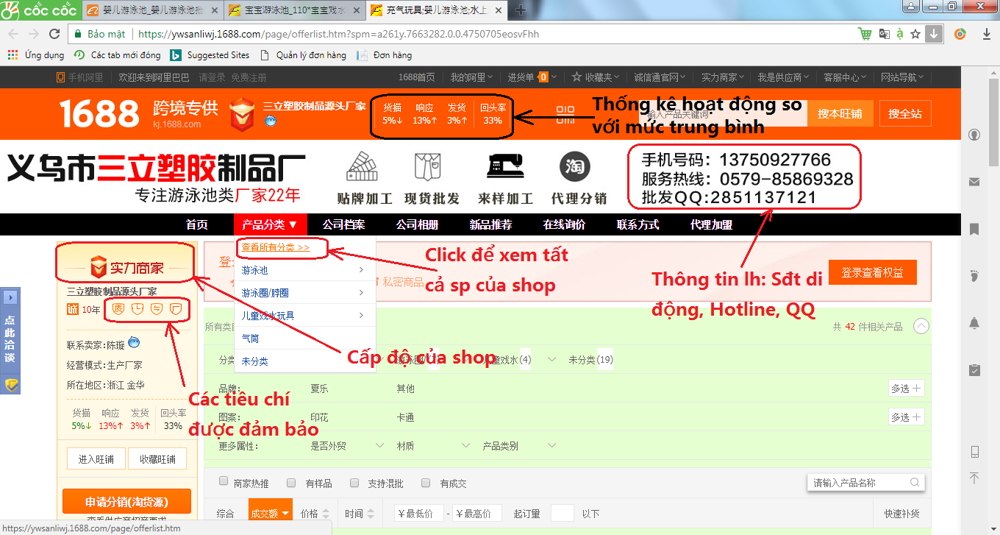
Task: Click the first guarantee badge beside 10年
Action: click(x=118, y=309)
